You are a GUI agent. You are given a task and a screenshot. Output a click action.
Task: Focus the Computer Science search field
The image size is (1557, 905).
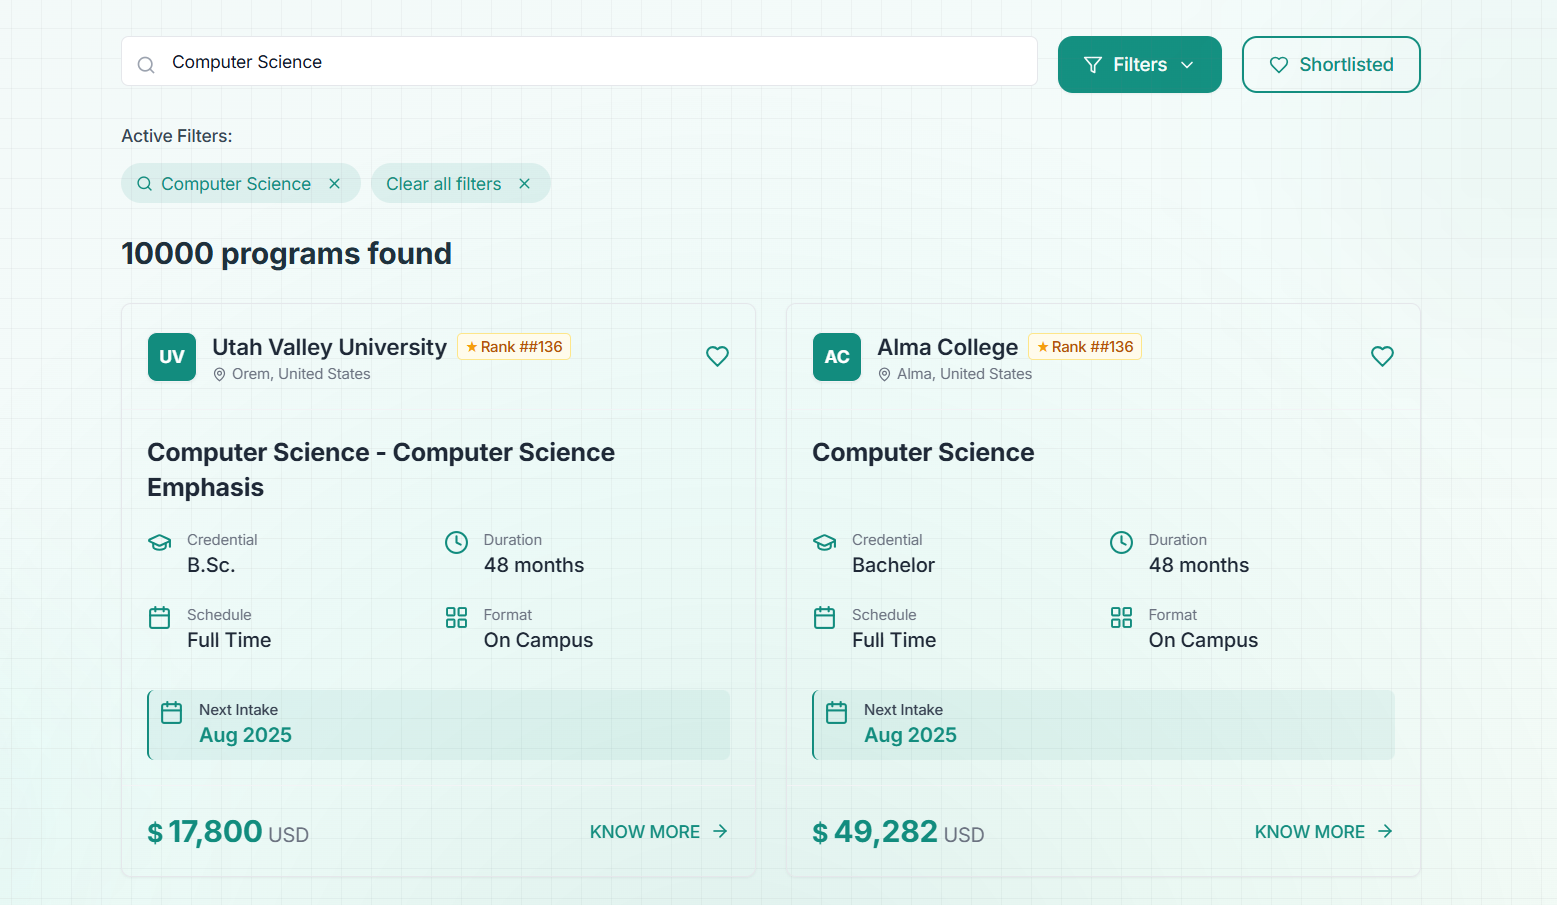[579, 62]
